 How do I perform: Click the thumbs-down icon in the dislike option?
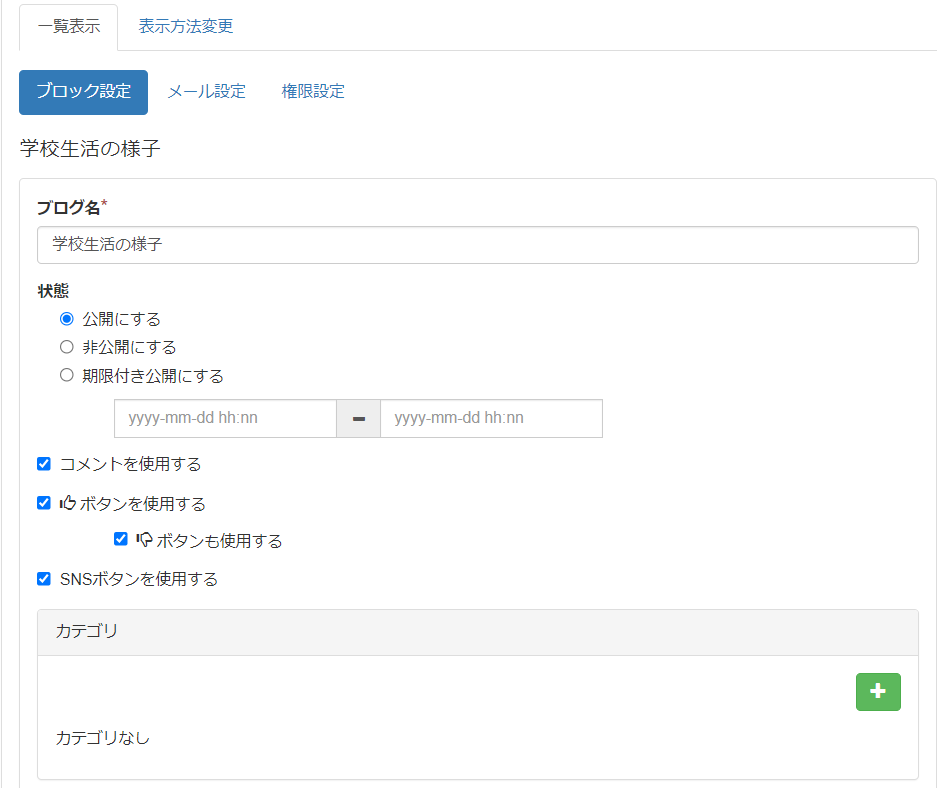[x=144, y=540]
